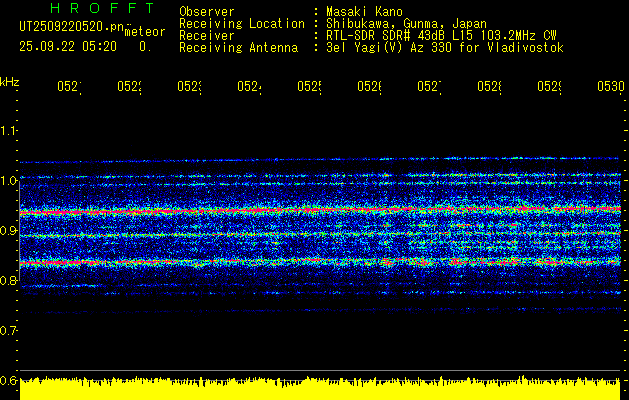Click the 0523 time axis marker

pos(190,86)
